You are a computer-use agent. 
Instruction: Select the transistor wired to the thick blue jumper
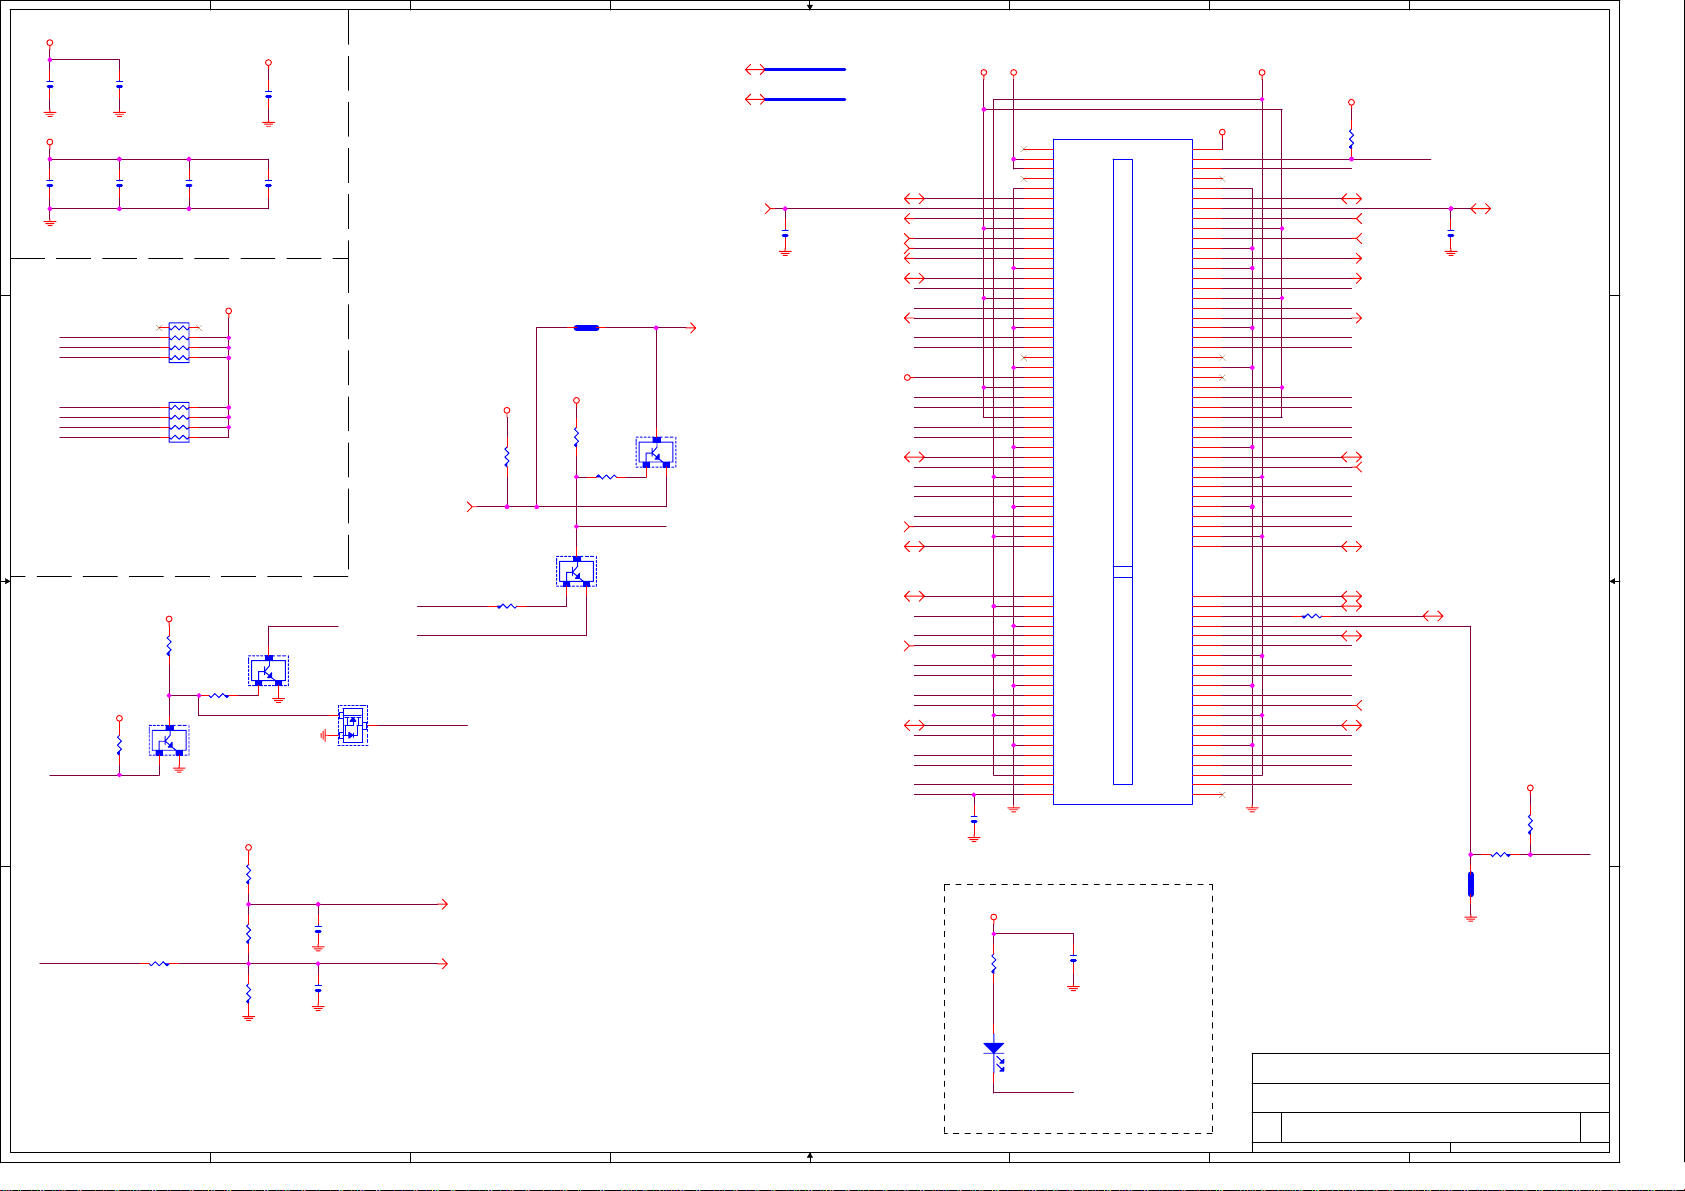click(656, 452)
